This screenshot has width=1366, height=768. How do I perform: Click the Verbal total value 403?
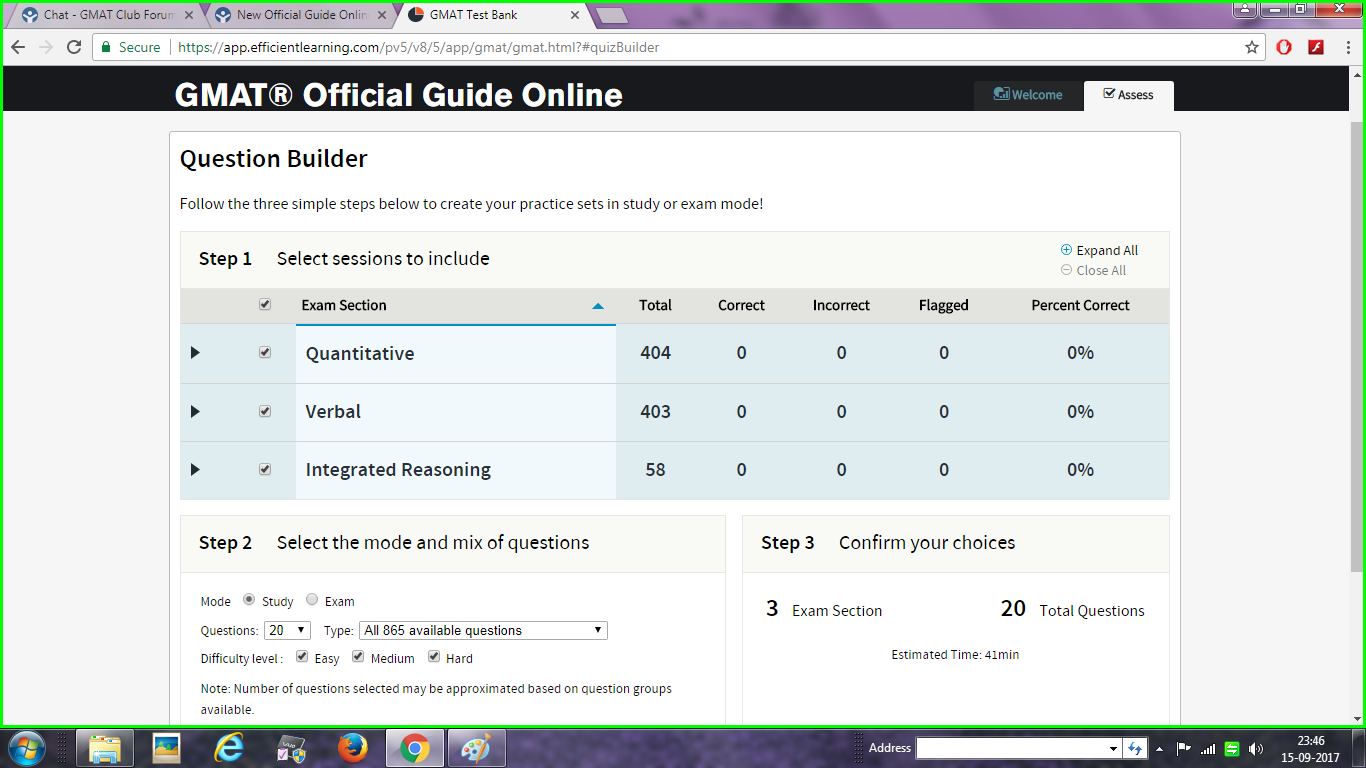[x=655, y=411]
